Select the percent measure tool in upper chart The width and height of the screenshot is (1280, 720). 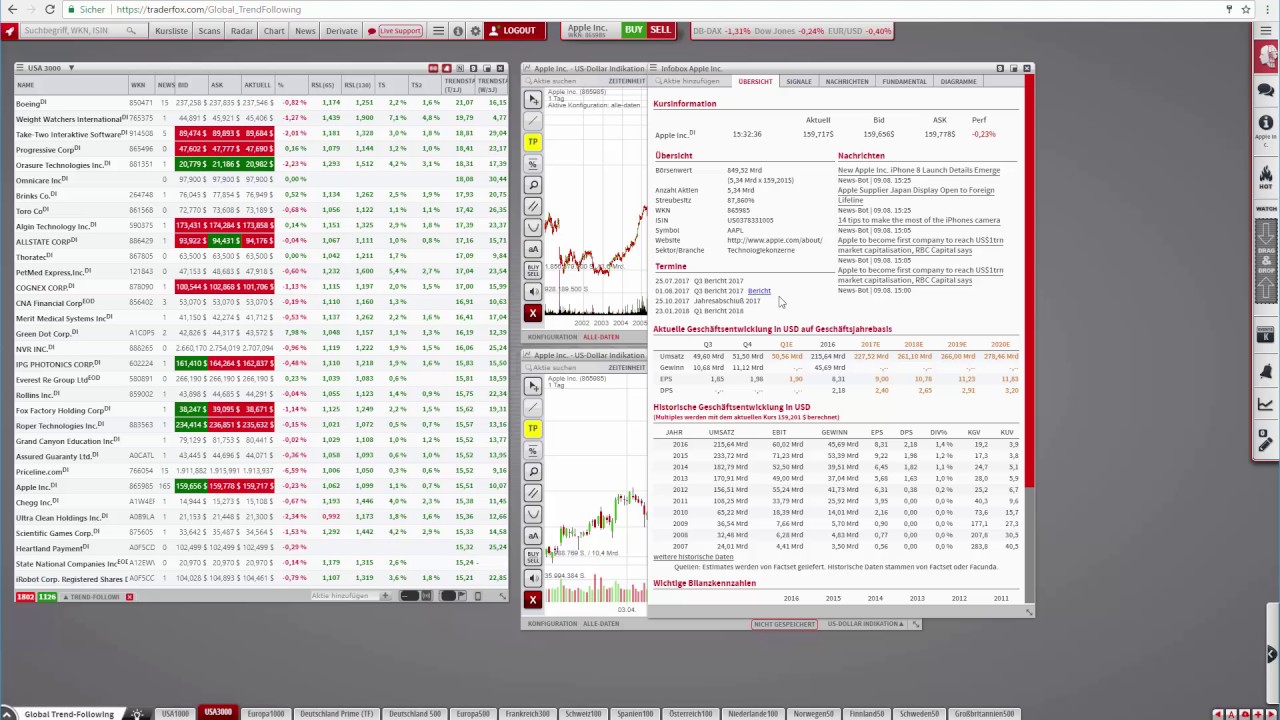[533, 163]
